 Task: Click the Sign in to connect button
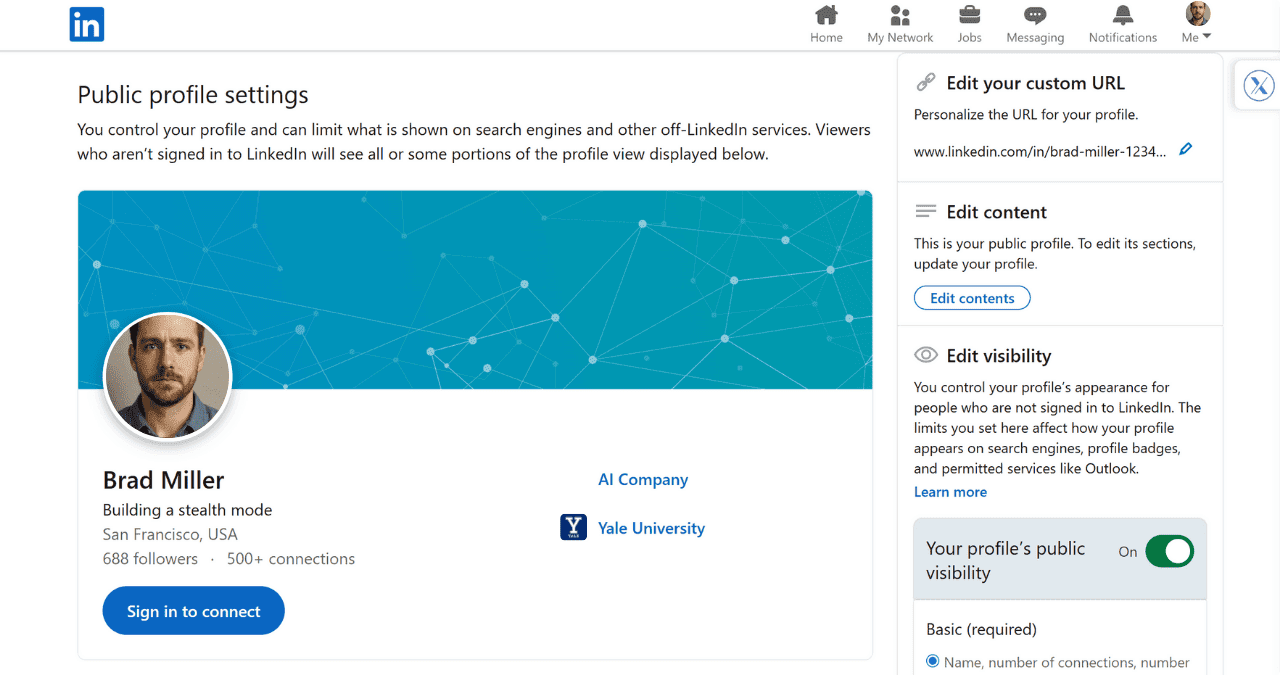[193, 610]
